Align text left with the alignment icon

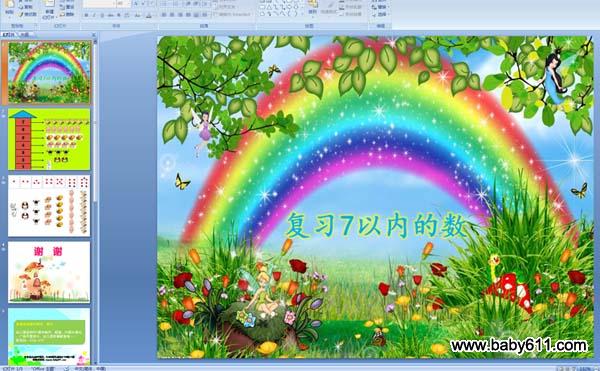pos(164,15)
